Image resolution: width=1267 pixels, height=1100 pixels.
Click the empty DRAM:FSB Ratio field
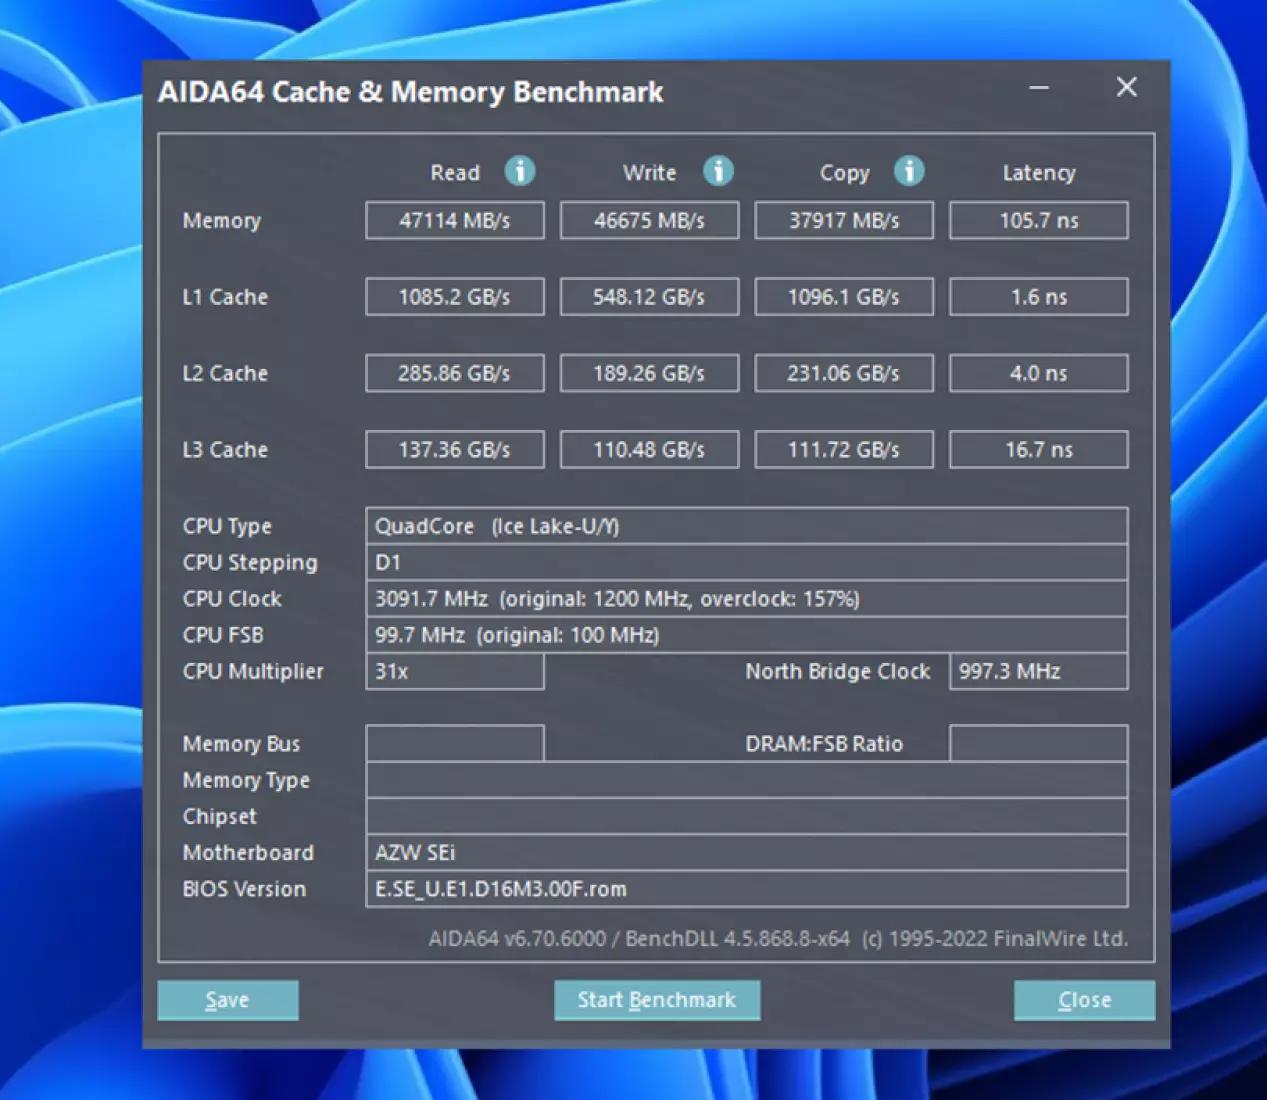click(x=1039, y=744)
